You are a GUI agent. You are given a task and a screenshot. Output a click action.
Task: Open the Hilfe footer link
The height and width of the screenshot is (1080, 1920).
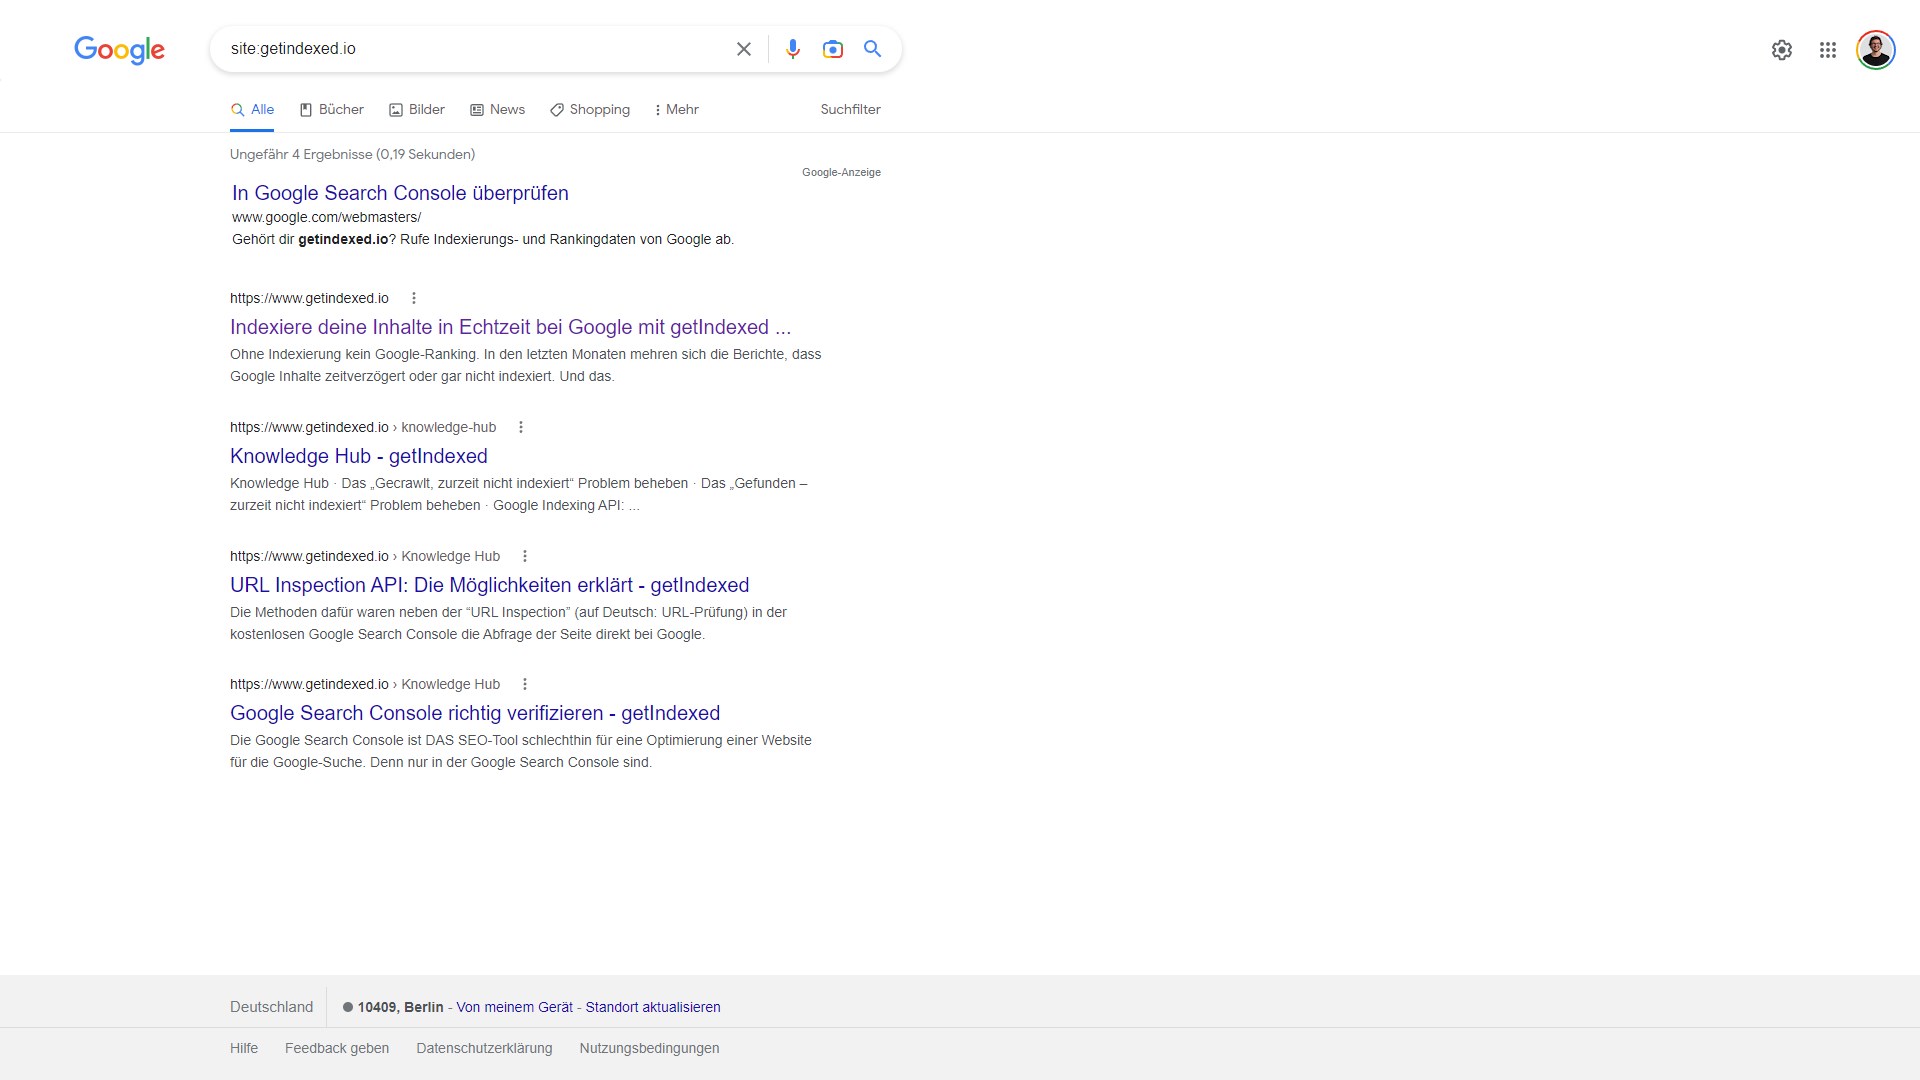(x=244, y=1048)
